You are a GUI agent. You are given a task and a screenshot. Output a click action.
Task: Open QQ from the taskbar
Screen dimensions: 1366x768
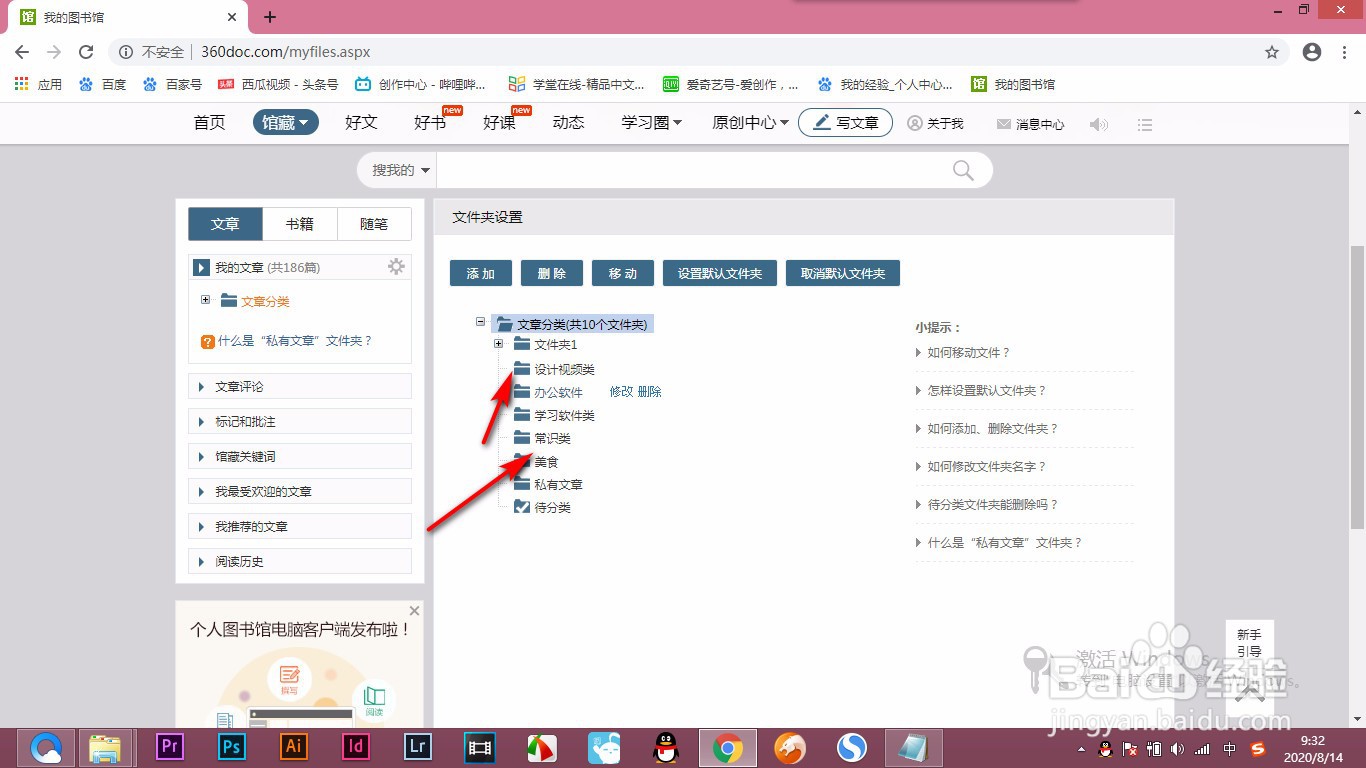click(665, 747)
